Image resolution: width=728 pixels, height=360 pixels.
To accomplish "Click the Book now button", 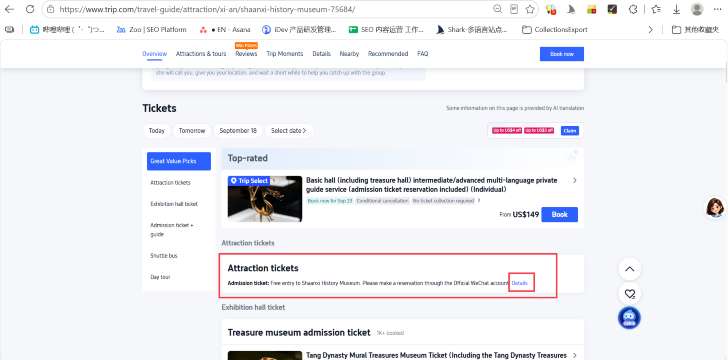I will (562, 54).
